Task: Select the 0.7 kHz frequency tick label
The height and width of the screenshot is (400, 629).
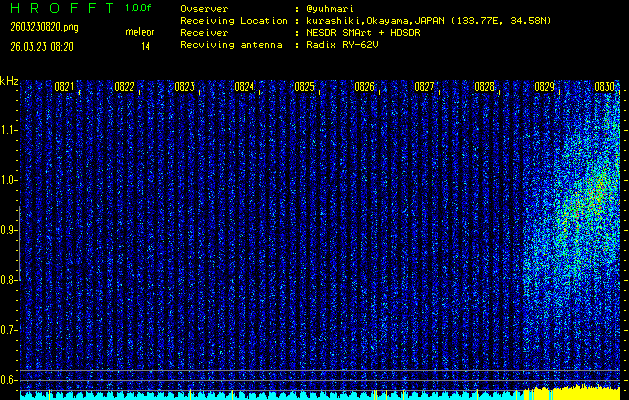Action: [x=9, y=329]
